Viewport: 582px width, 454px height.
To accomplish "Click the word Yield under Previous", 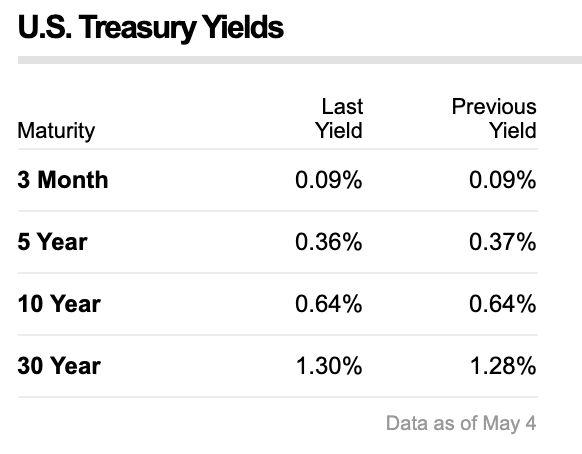I will tap(513, 131).
